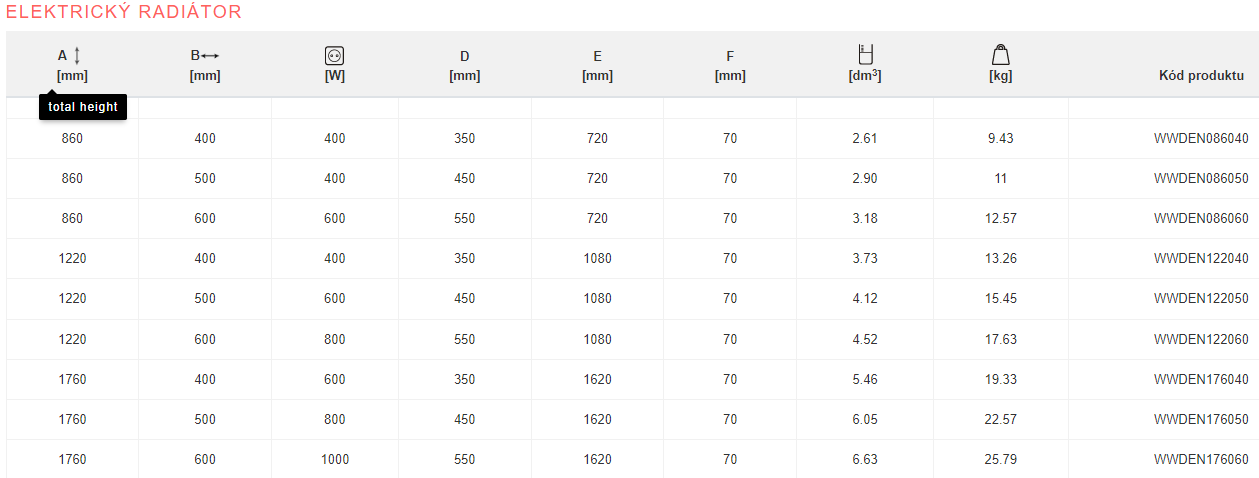Click the 'ELEKTRICKÝ RADIÁTOR' heading

tap(124, 12)
